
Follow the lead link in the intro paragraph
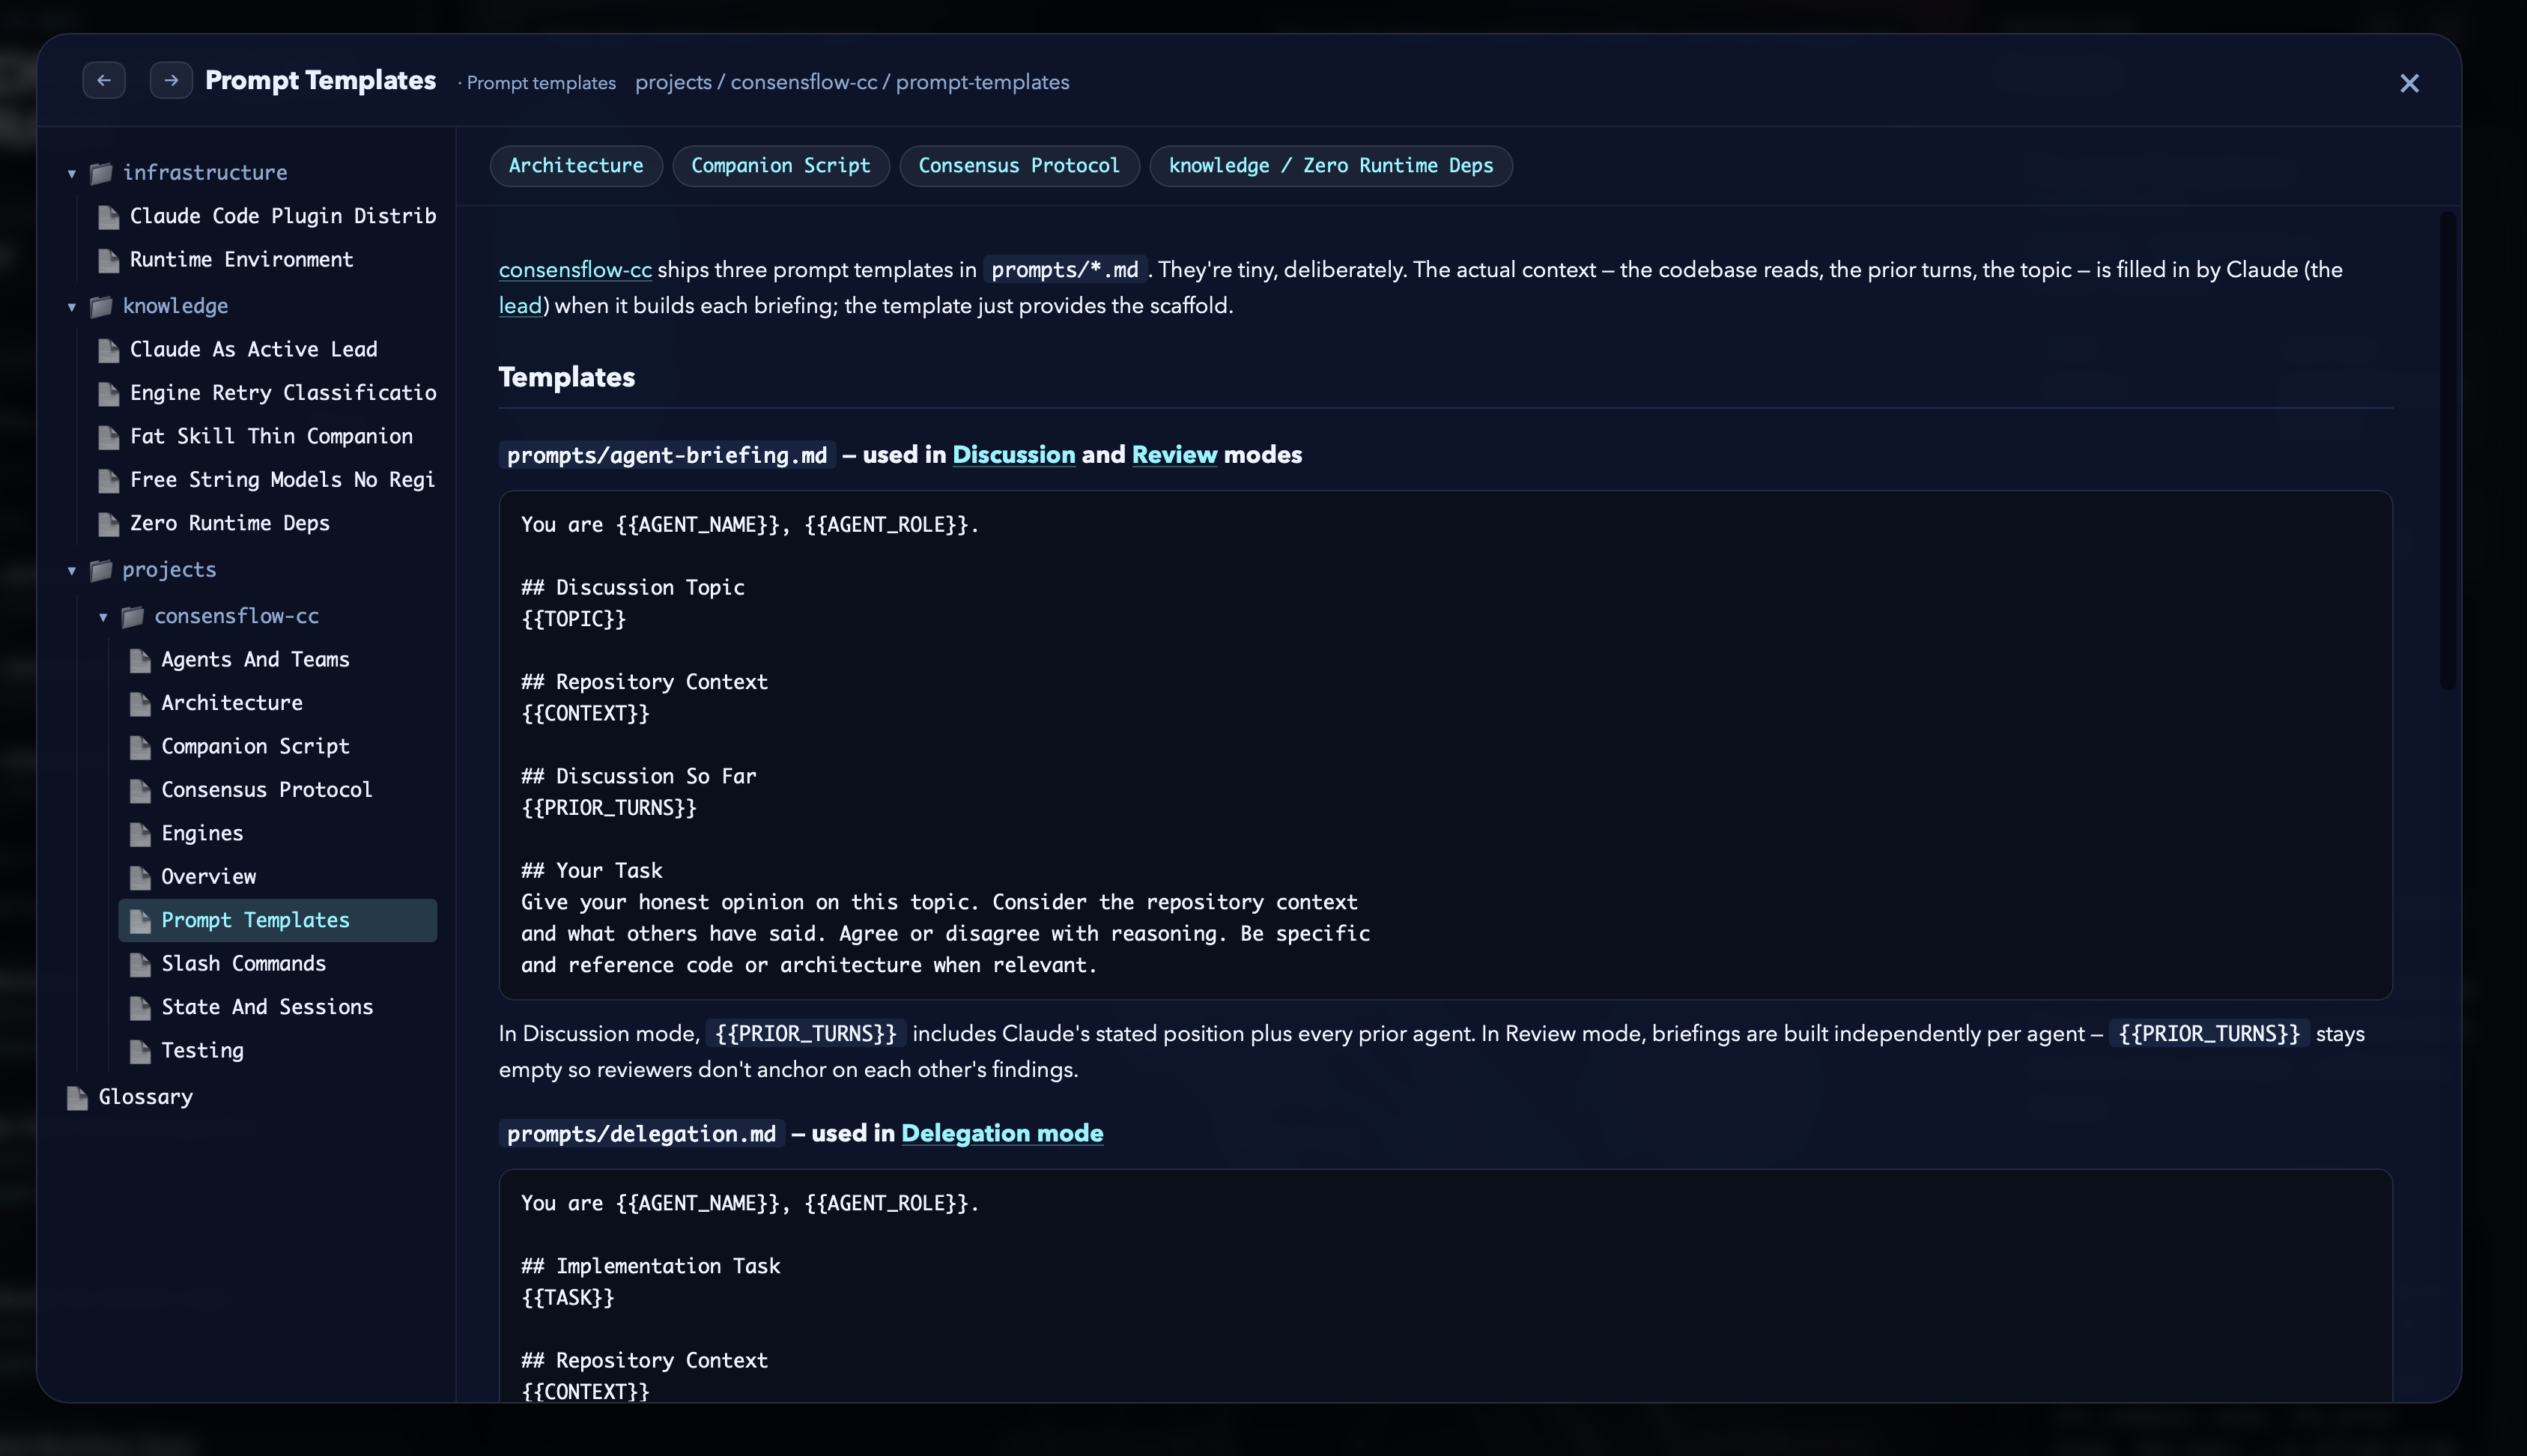520,306
